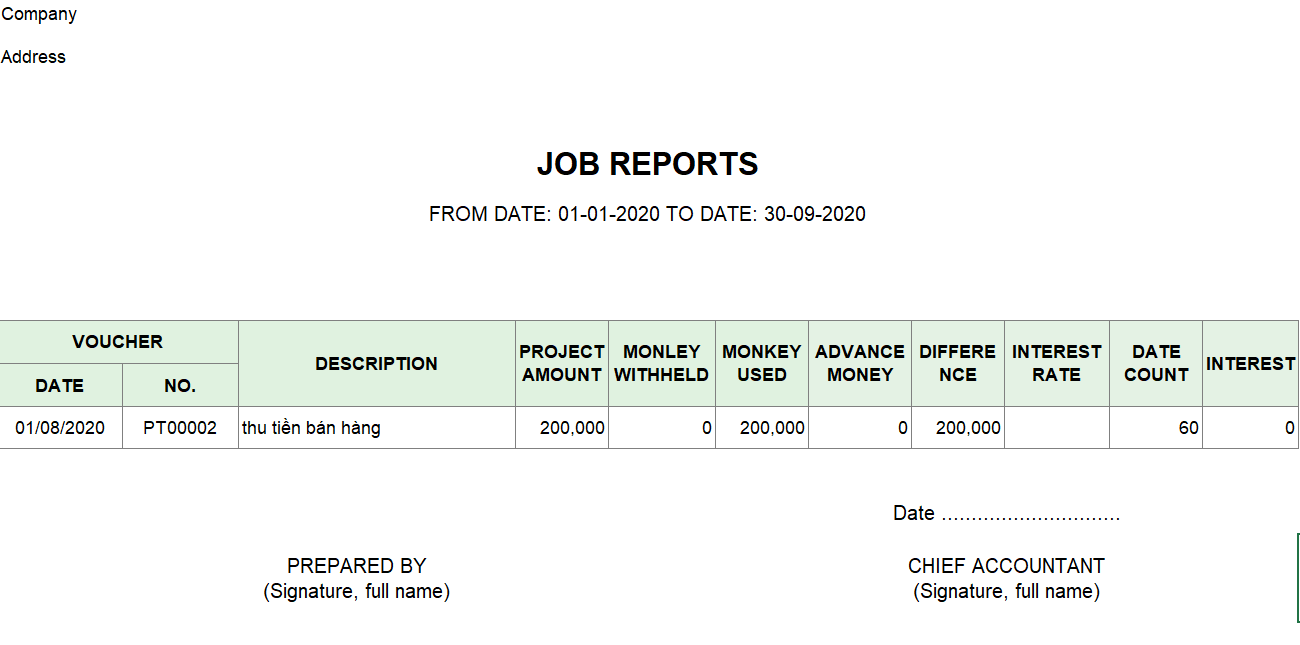Select the PREPARED BY signature label
1300x645 pixels.
click(356, 566)
